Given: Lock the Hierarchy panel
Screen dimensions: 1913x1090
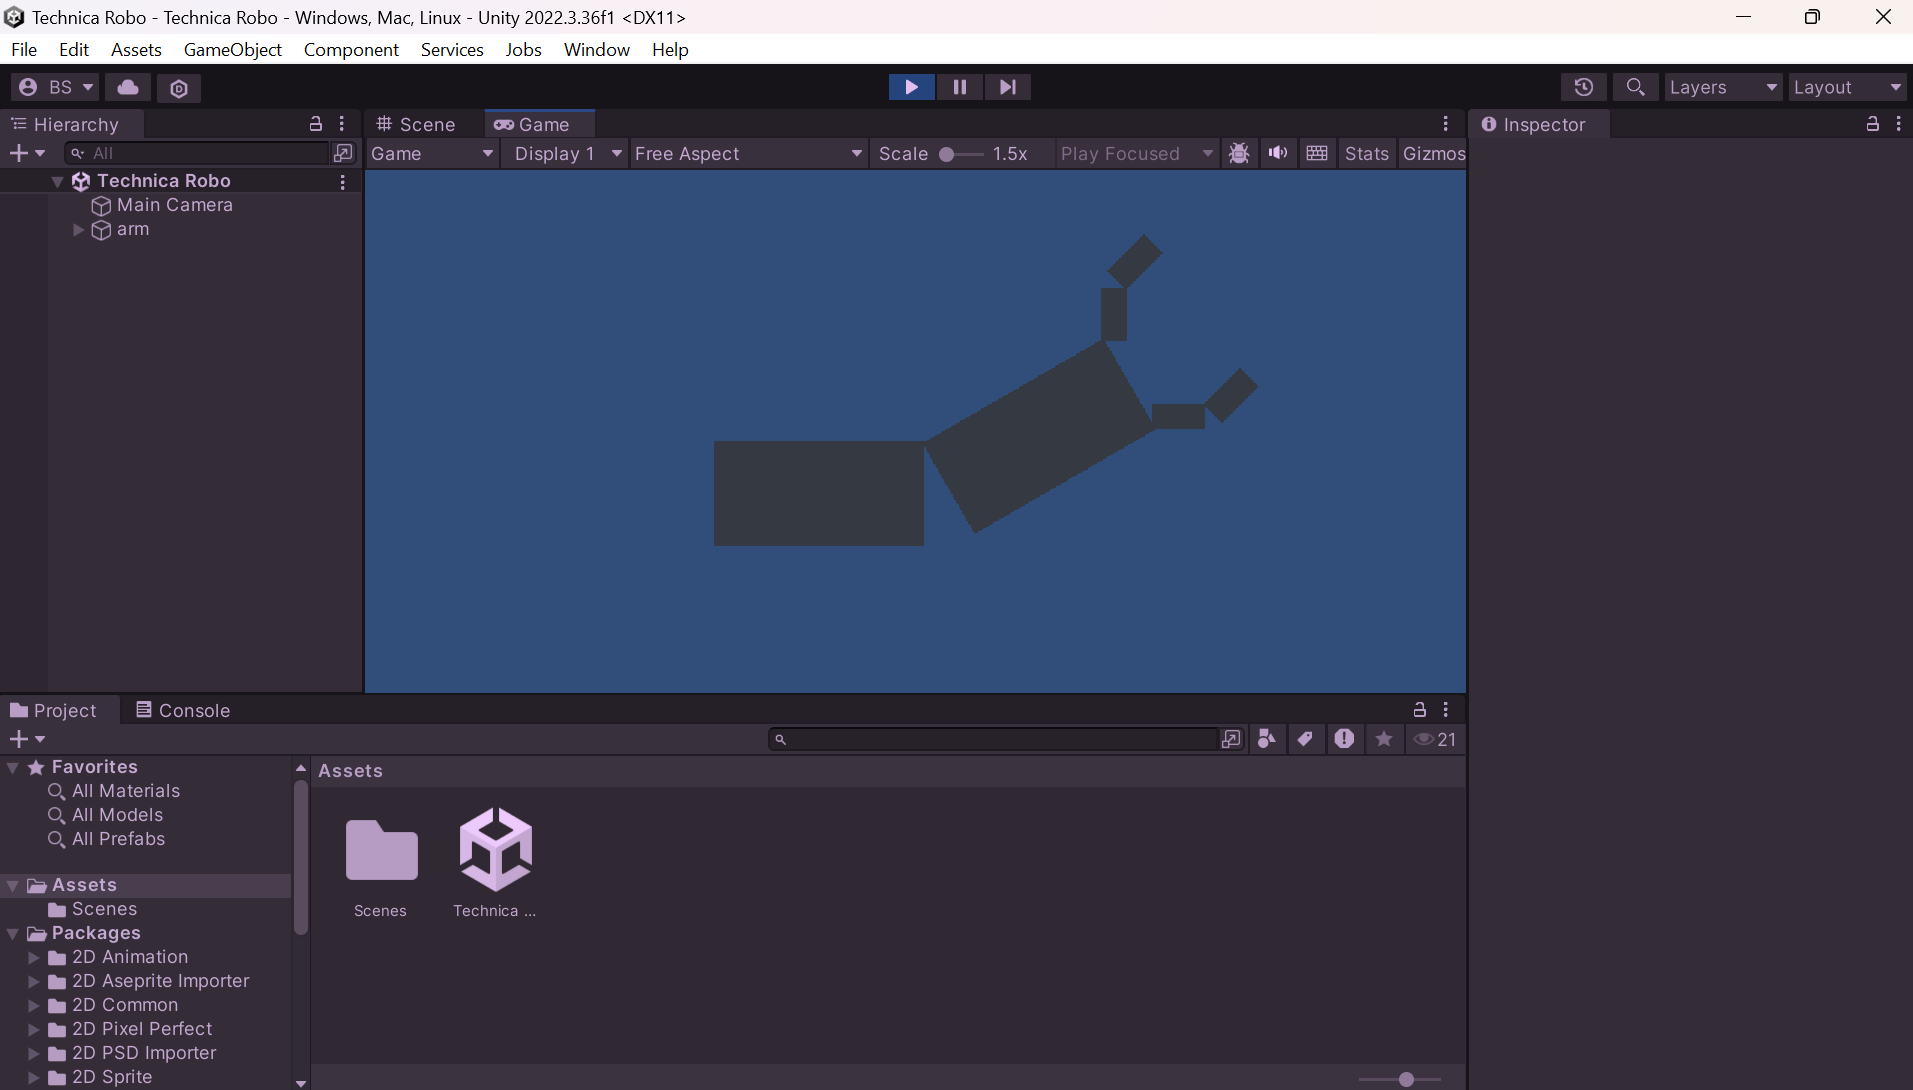Looking at the screenshot, I should [316, 124].
